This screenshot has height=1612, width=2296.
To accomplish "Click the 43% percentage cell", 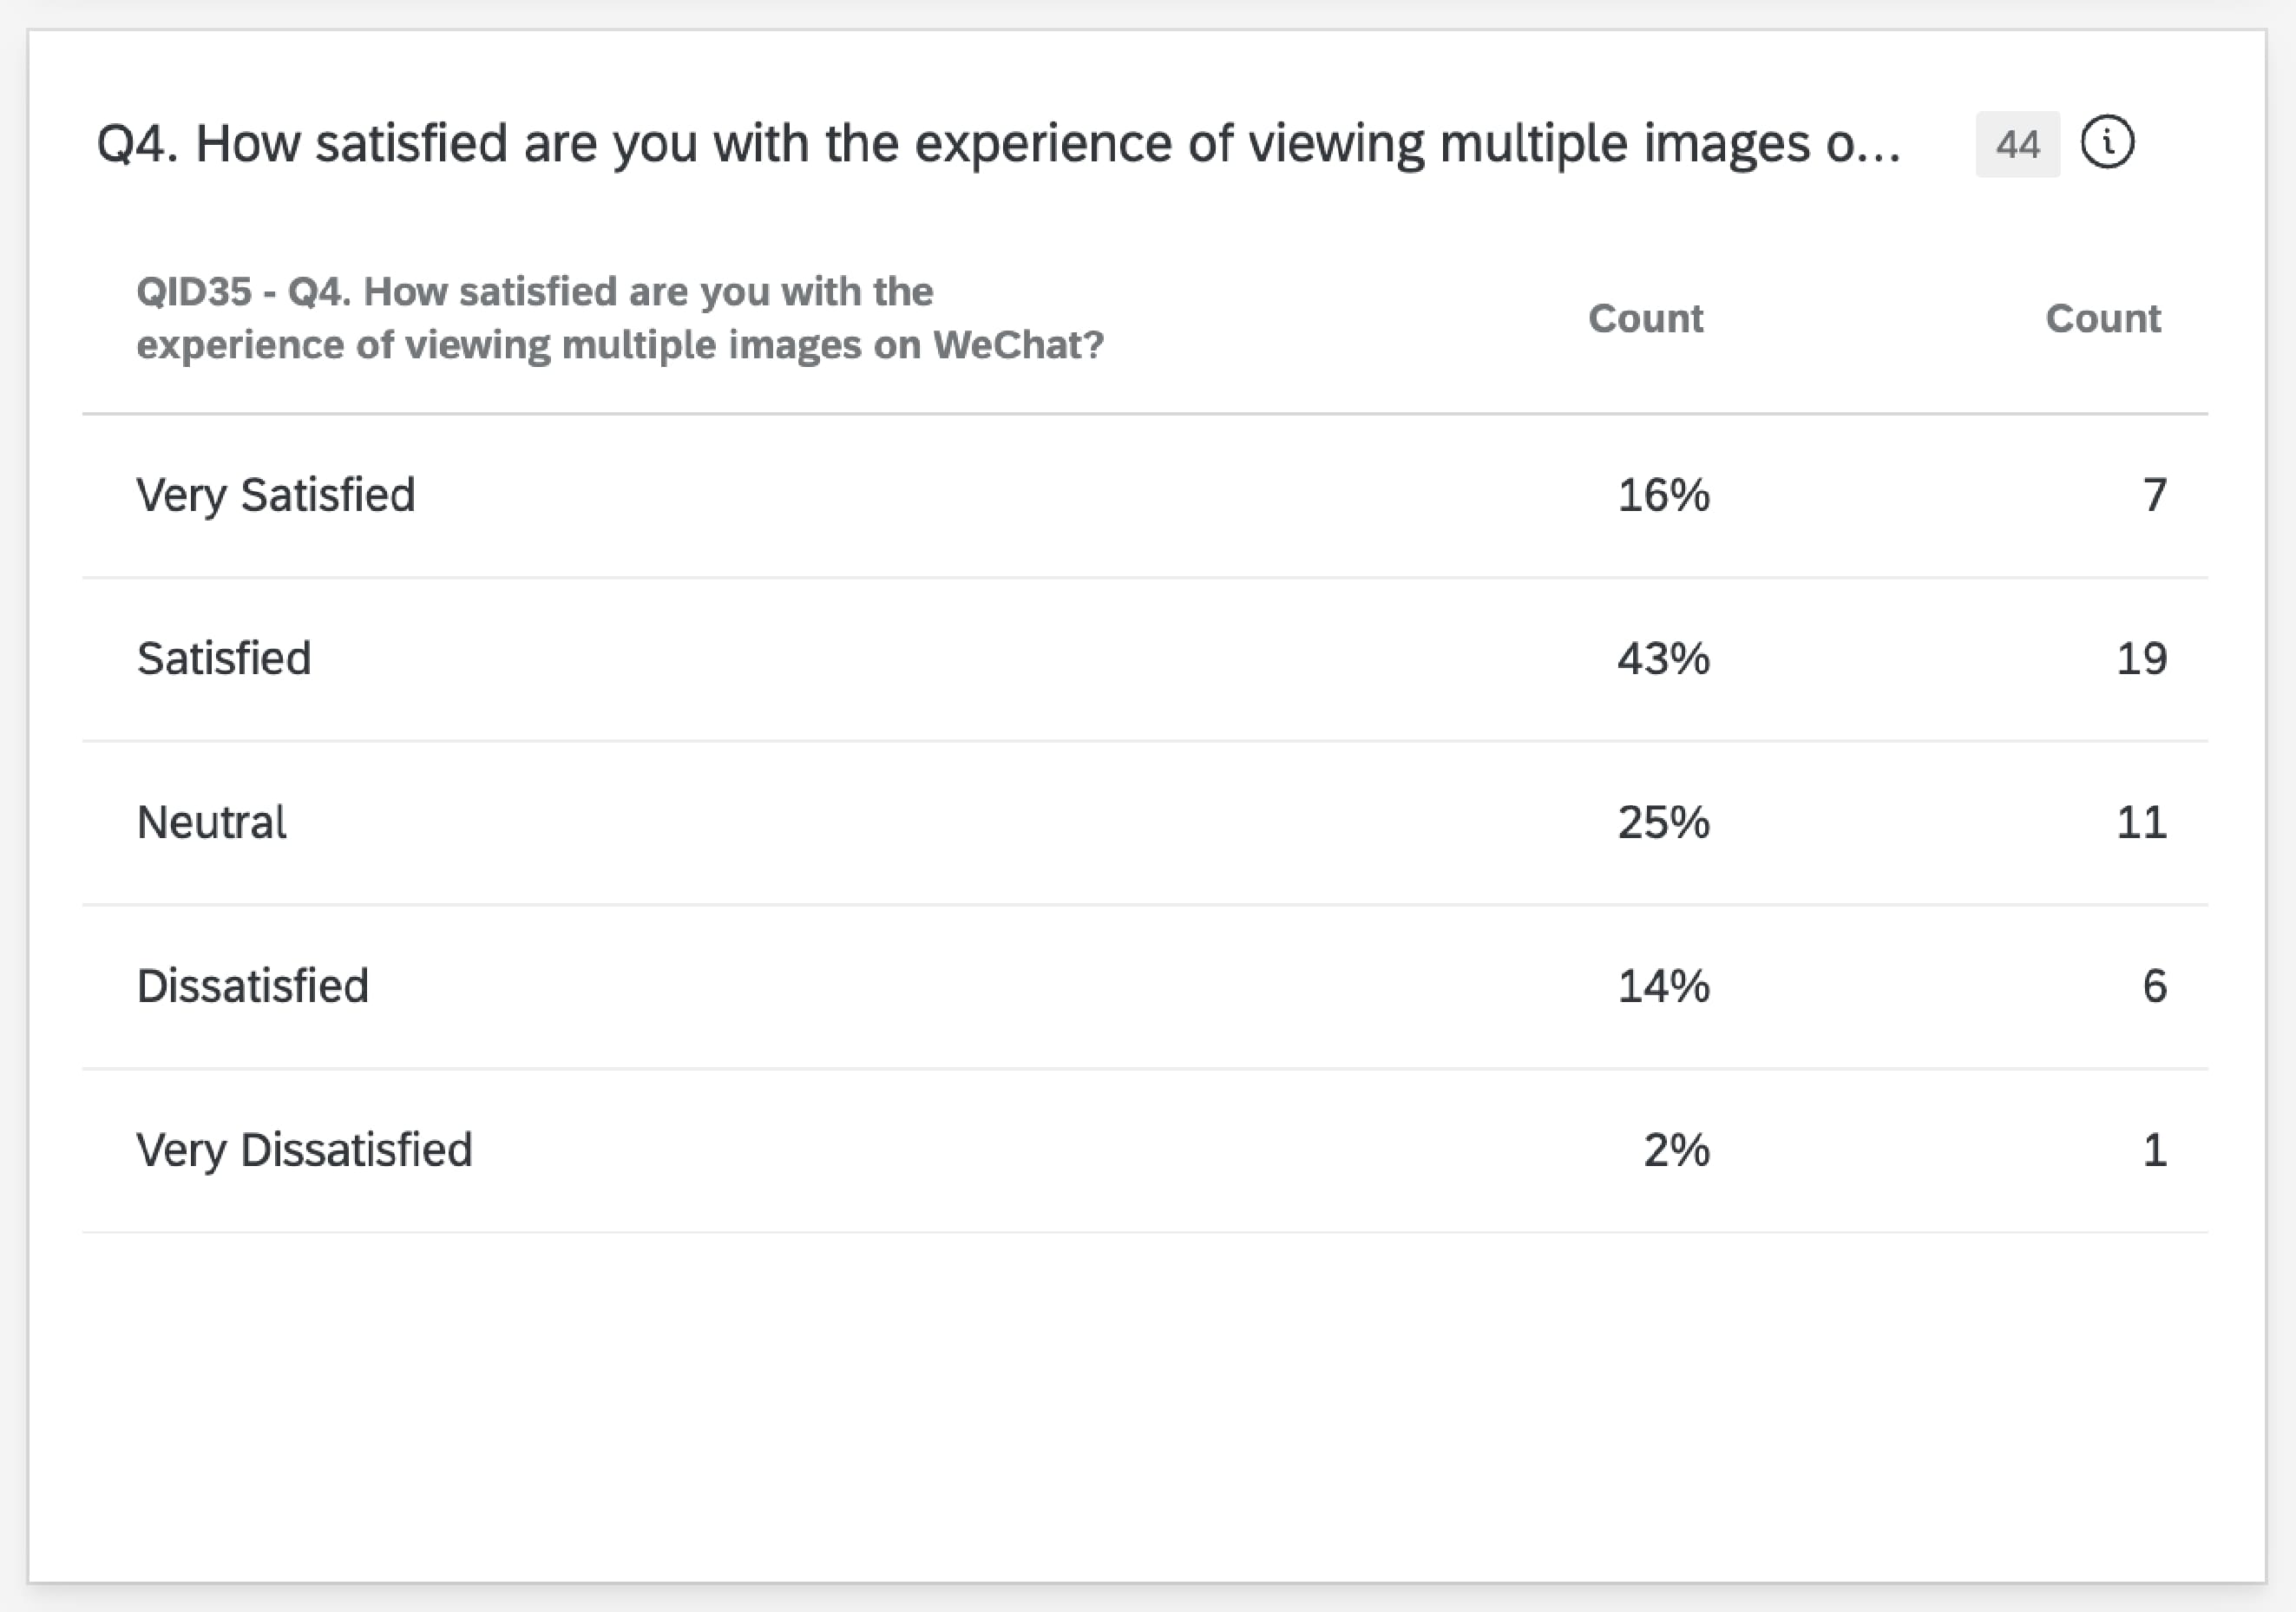I will pos(1663,659).
